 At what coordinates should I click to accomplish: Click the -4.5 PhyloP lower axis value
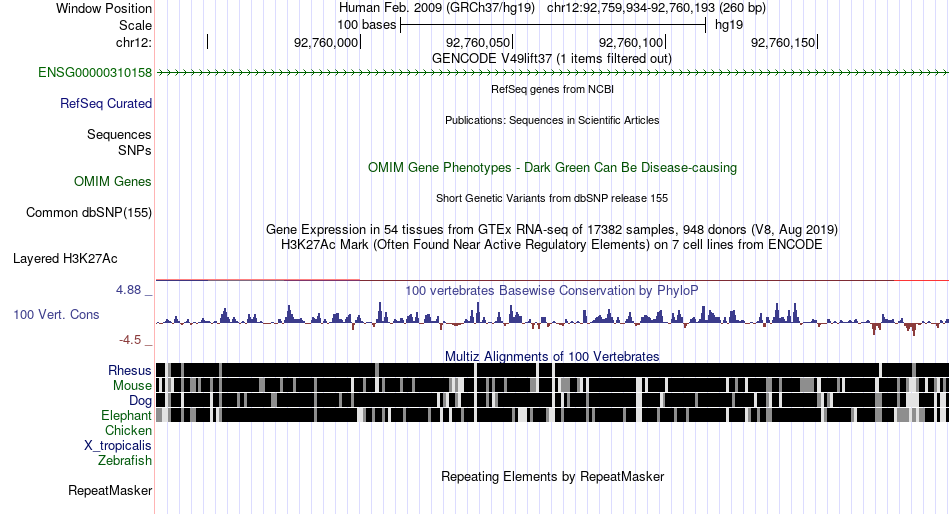tap(130, 340)
